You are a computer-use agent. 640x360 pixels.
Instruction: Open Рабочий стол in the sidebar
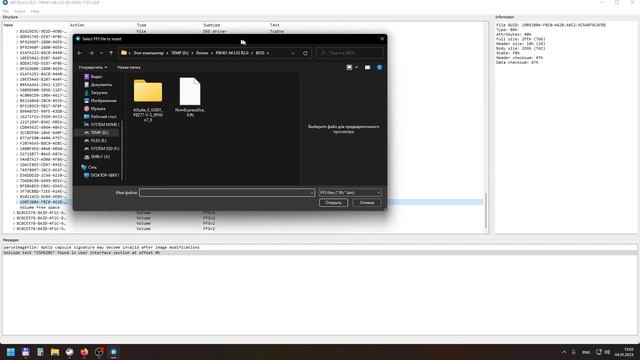click(104, 116)
